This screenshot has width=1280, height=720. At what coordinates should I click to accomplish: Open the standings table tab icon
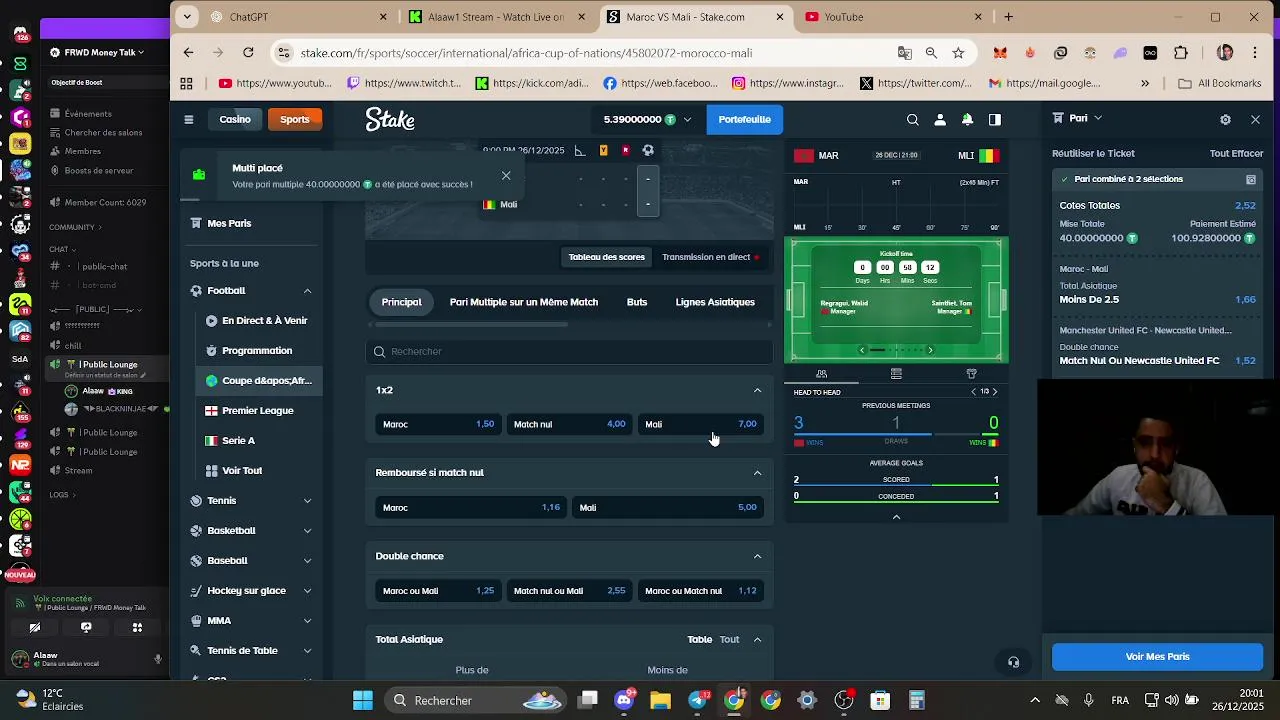click(896, 374)
